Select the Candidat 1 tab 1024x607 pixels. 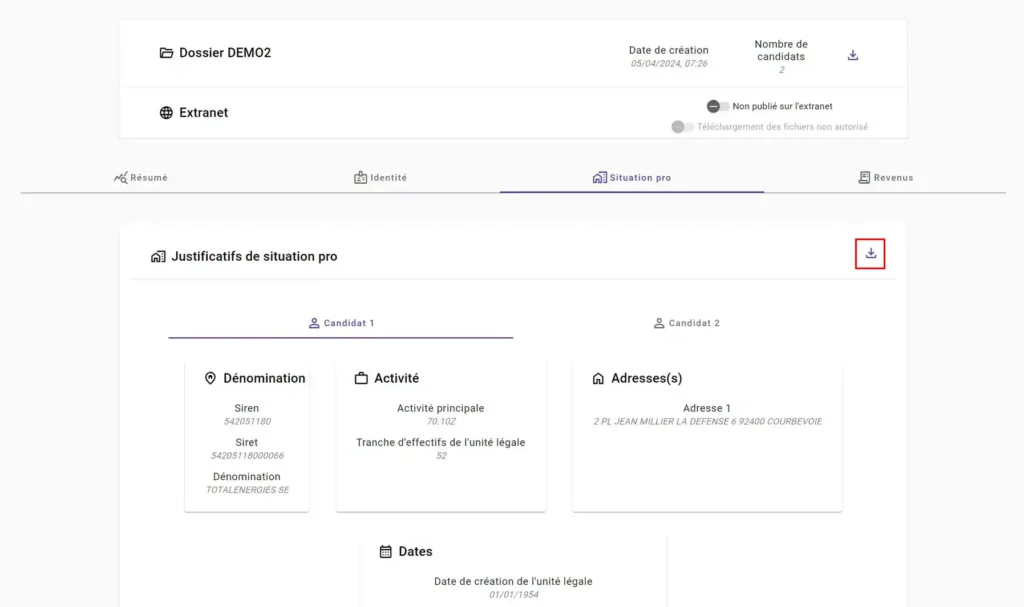(341, 323)
